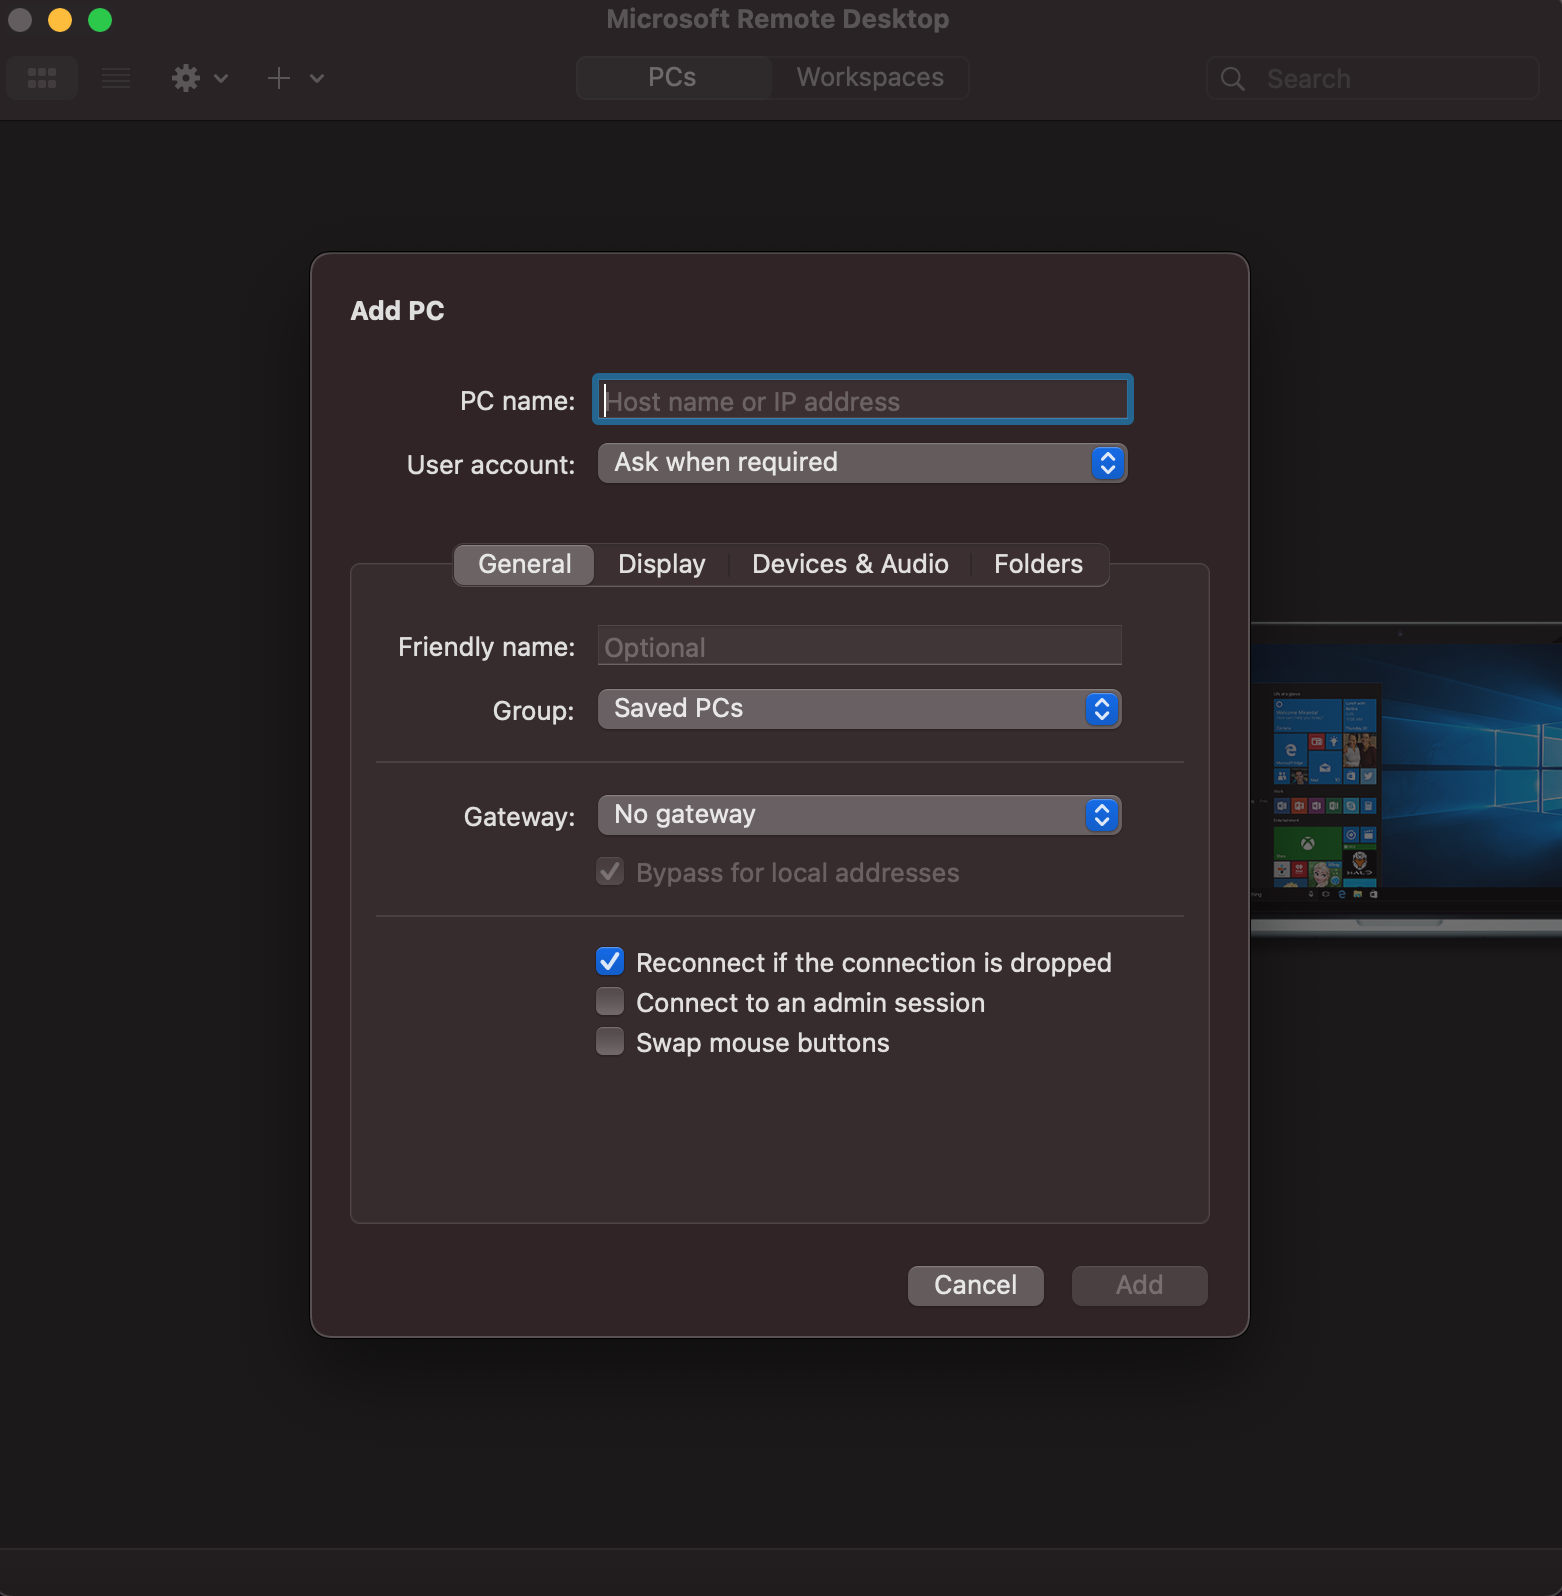
Task: Select the Workspaces tab
Action: click(x=870, y=78)
